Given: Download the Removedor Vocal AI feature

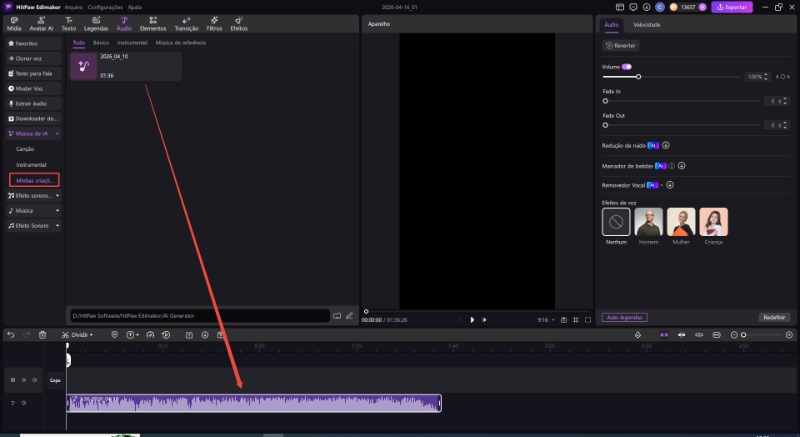Looking at the screenshot, I should coord(670,185).
